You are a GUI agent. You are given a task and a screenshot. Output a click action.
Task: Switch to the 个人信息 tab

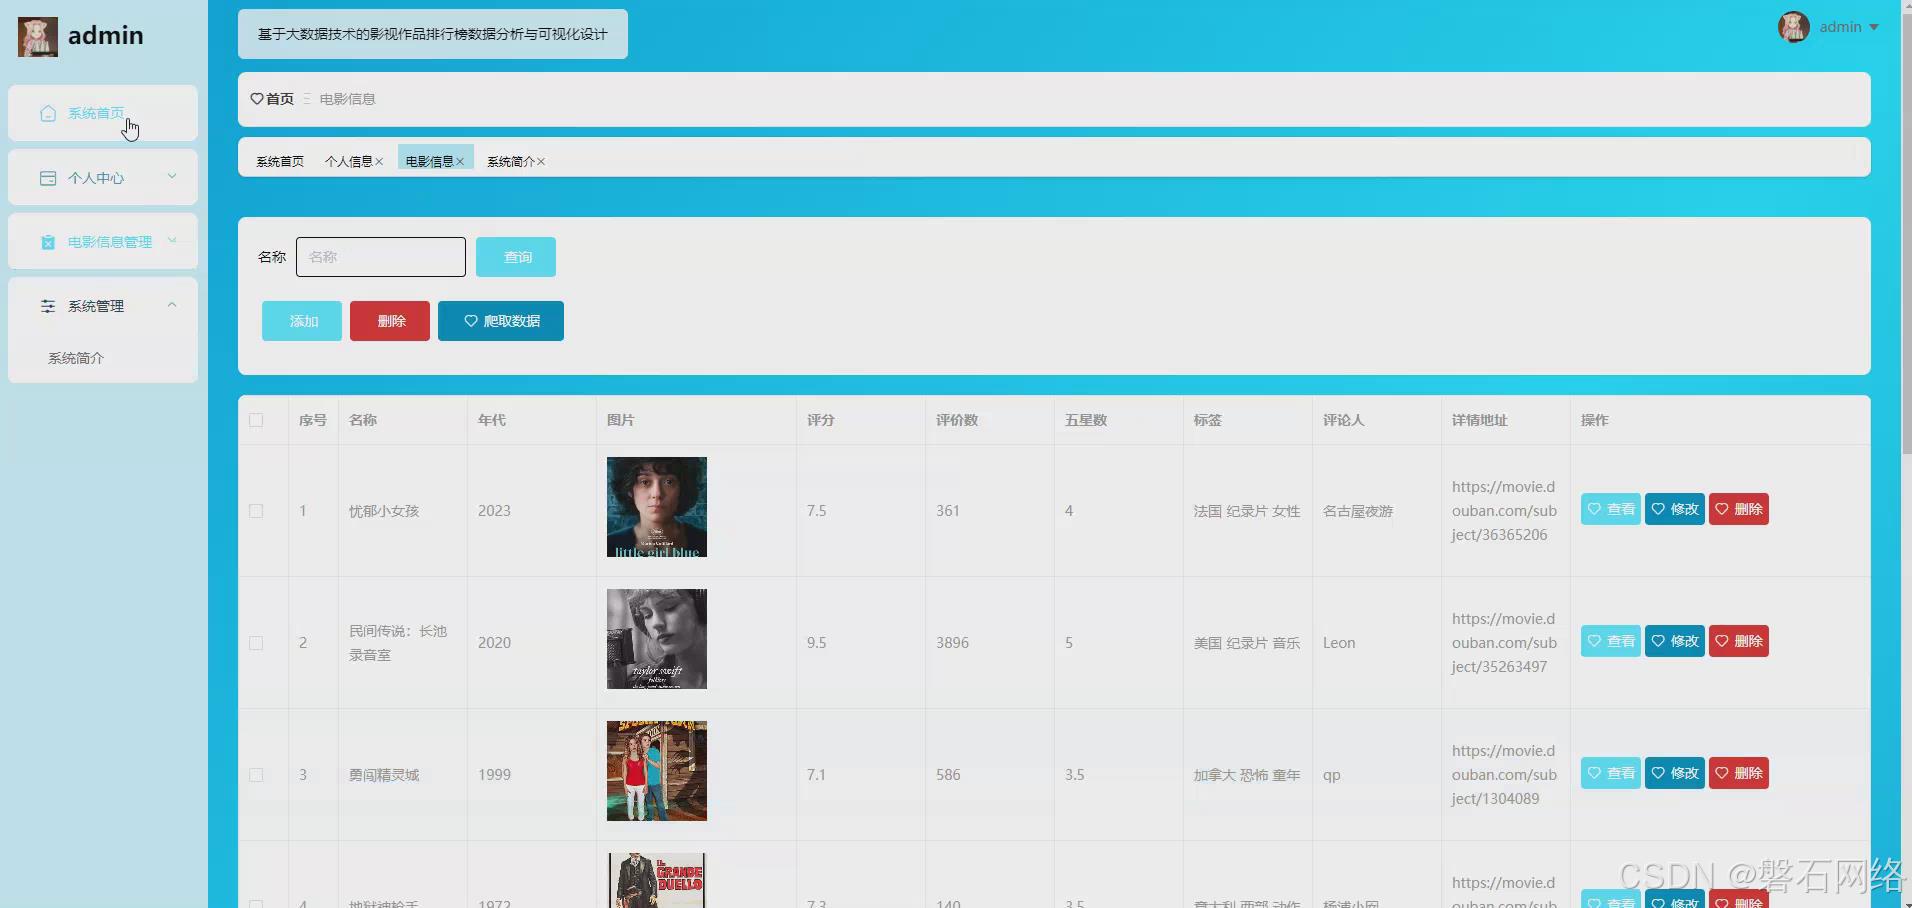[x=349, y=162]
